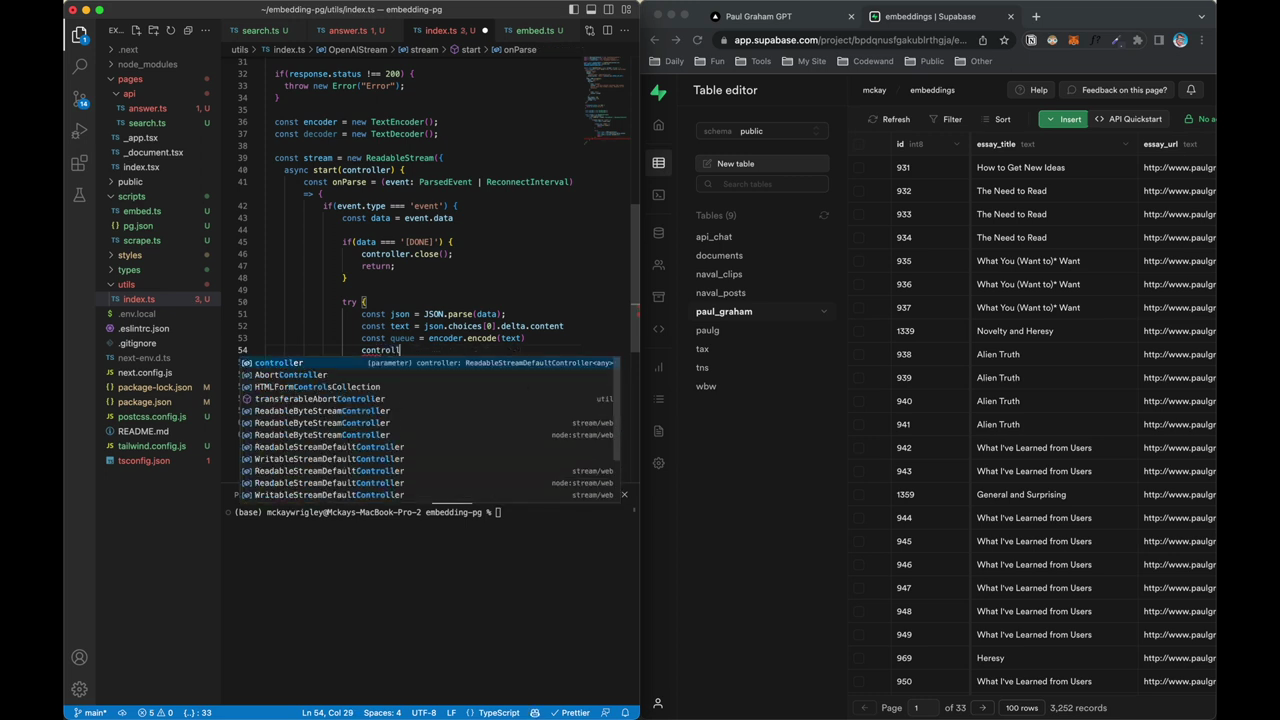Open pg.json in the Explorer
This screenshot has width=1280, height=720.
coord(138,226)
